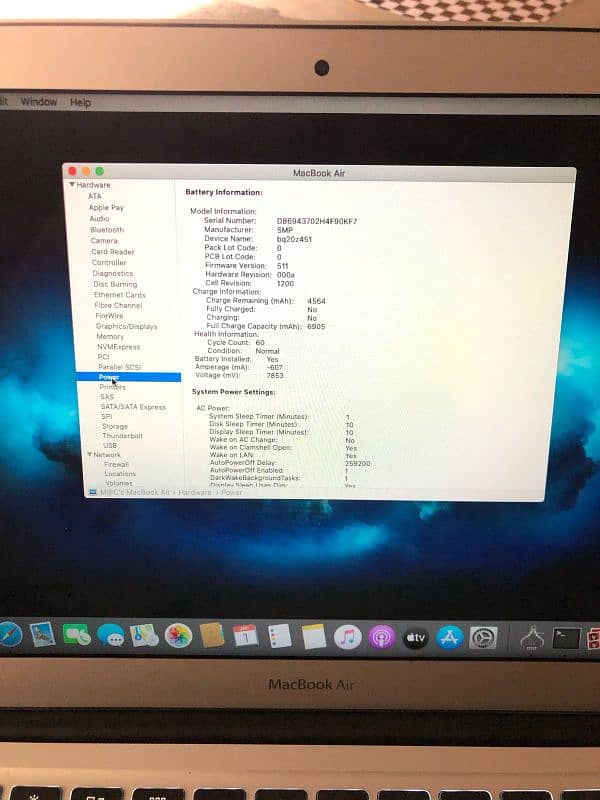This screenshot has height=800, width=600.
Task: Click the computer icon in the path bar
Action: point(93,492)
